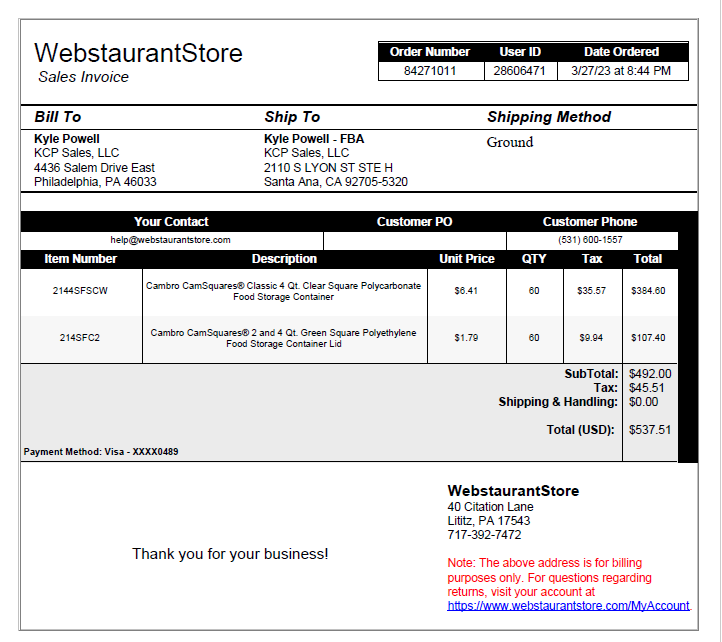
Task: Click the Unit Price column header
Action: pos(467,259)
